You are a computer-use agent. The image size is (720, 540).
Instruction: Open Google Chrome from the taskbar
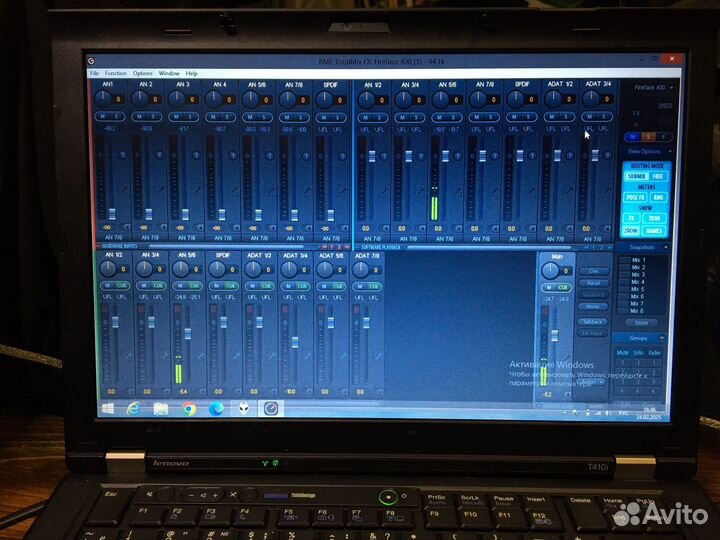(189, 409)
